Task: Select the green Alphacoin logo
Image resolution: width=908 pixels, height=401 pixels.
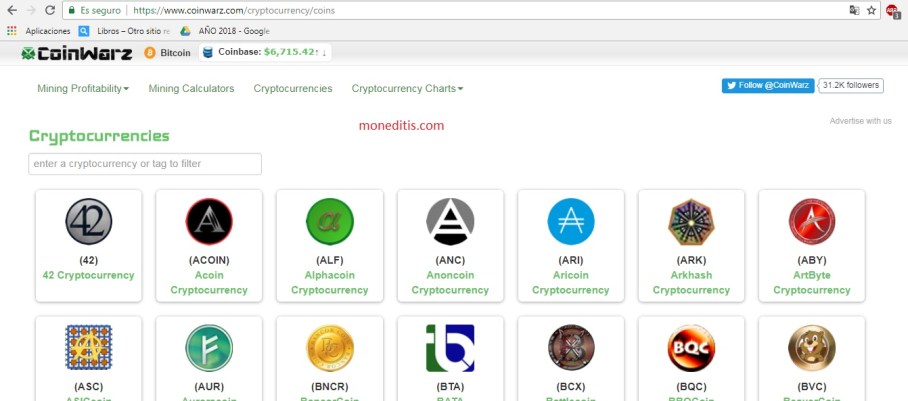Action: tap(329, 221)
